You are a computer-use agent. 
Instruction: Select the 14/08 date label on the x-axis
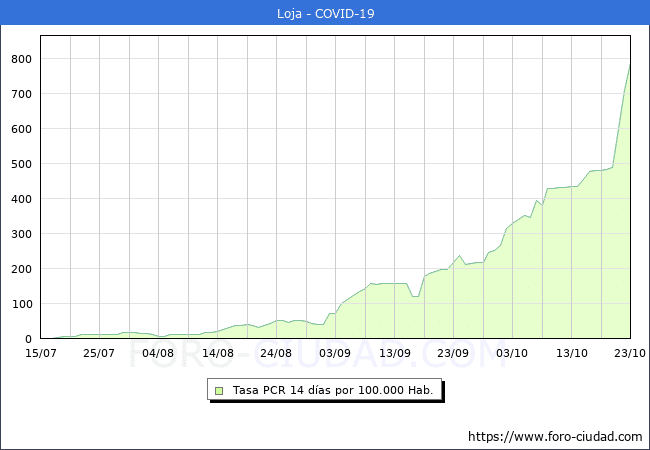click(217, 353)
